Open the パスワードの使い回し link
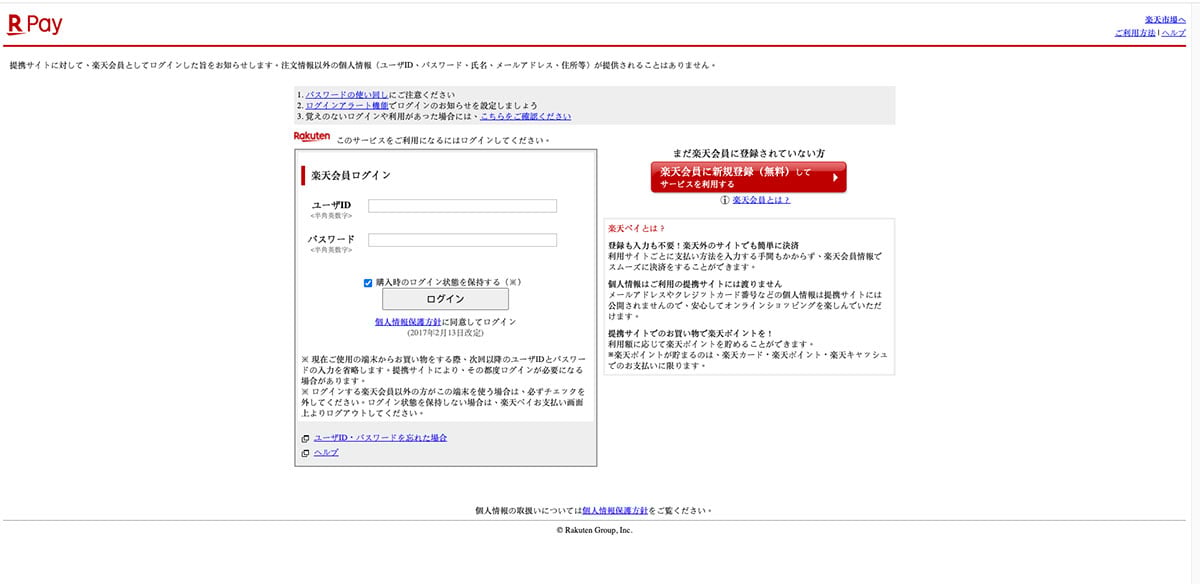The height and width of the screenshot is (584, 1200). (347, 94)
